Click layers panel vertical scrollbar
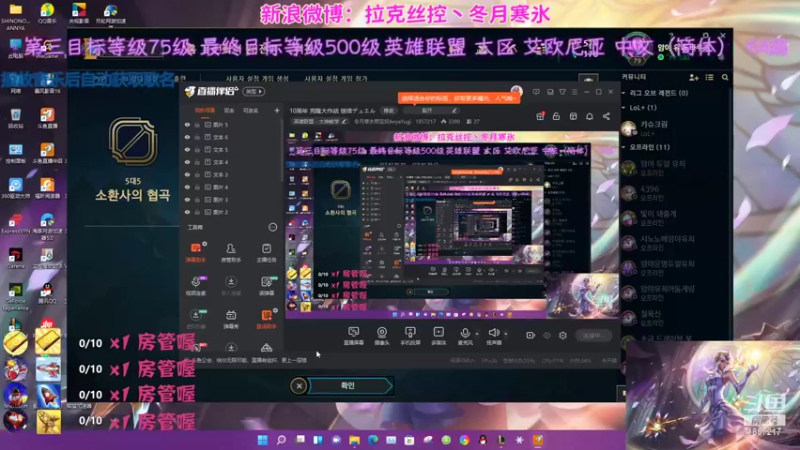Image resolution: width=800 pixels, height=450 pixels. (x=281, y=151)
